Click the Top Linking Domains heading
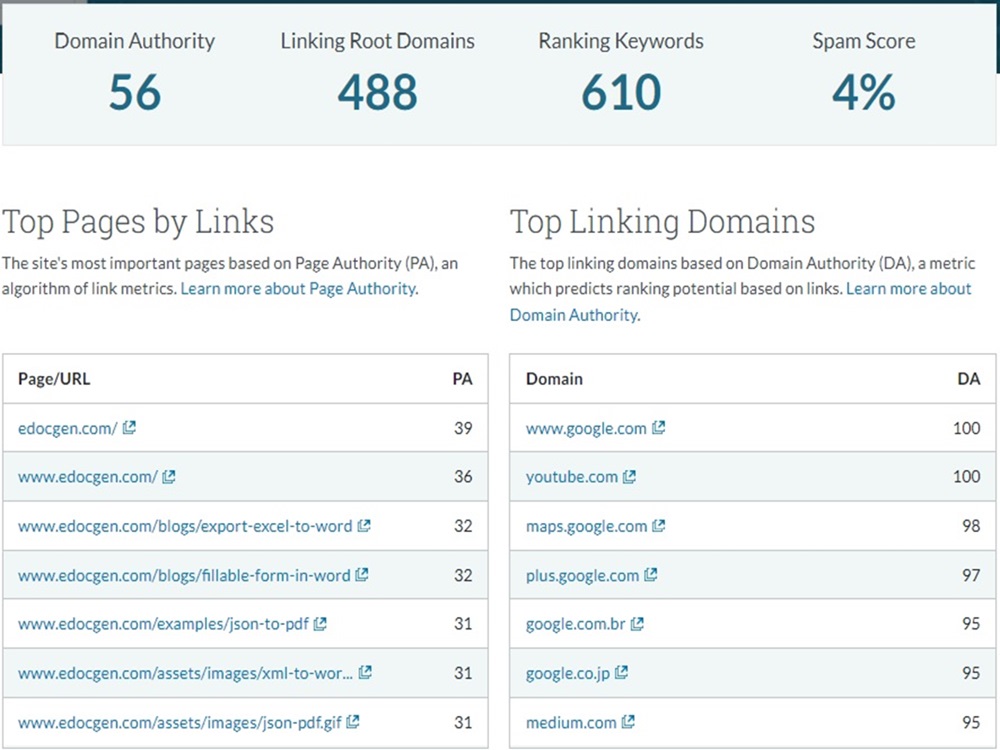The width and height of the screenshot is (1000, 750). pos(662,223)
